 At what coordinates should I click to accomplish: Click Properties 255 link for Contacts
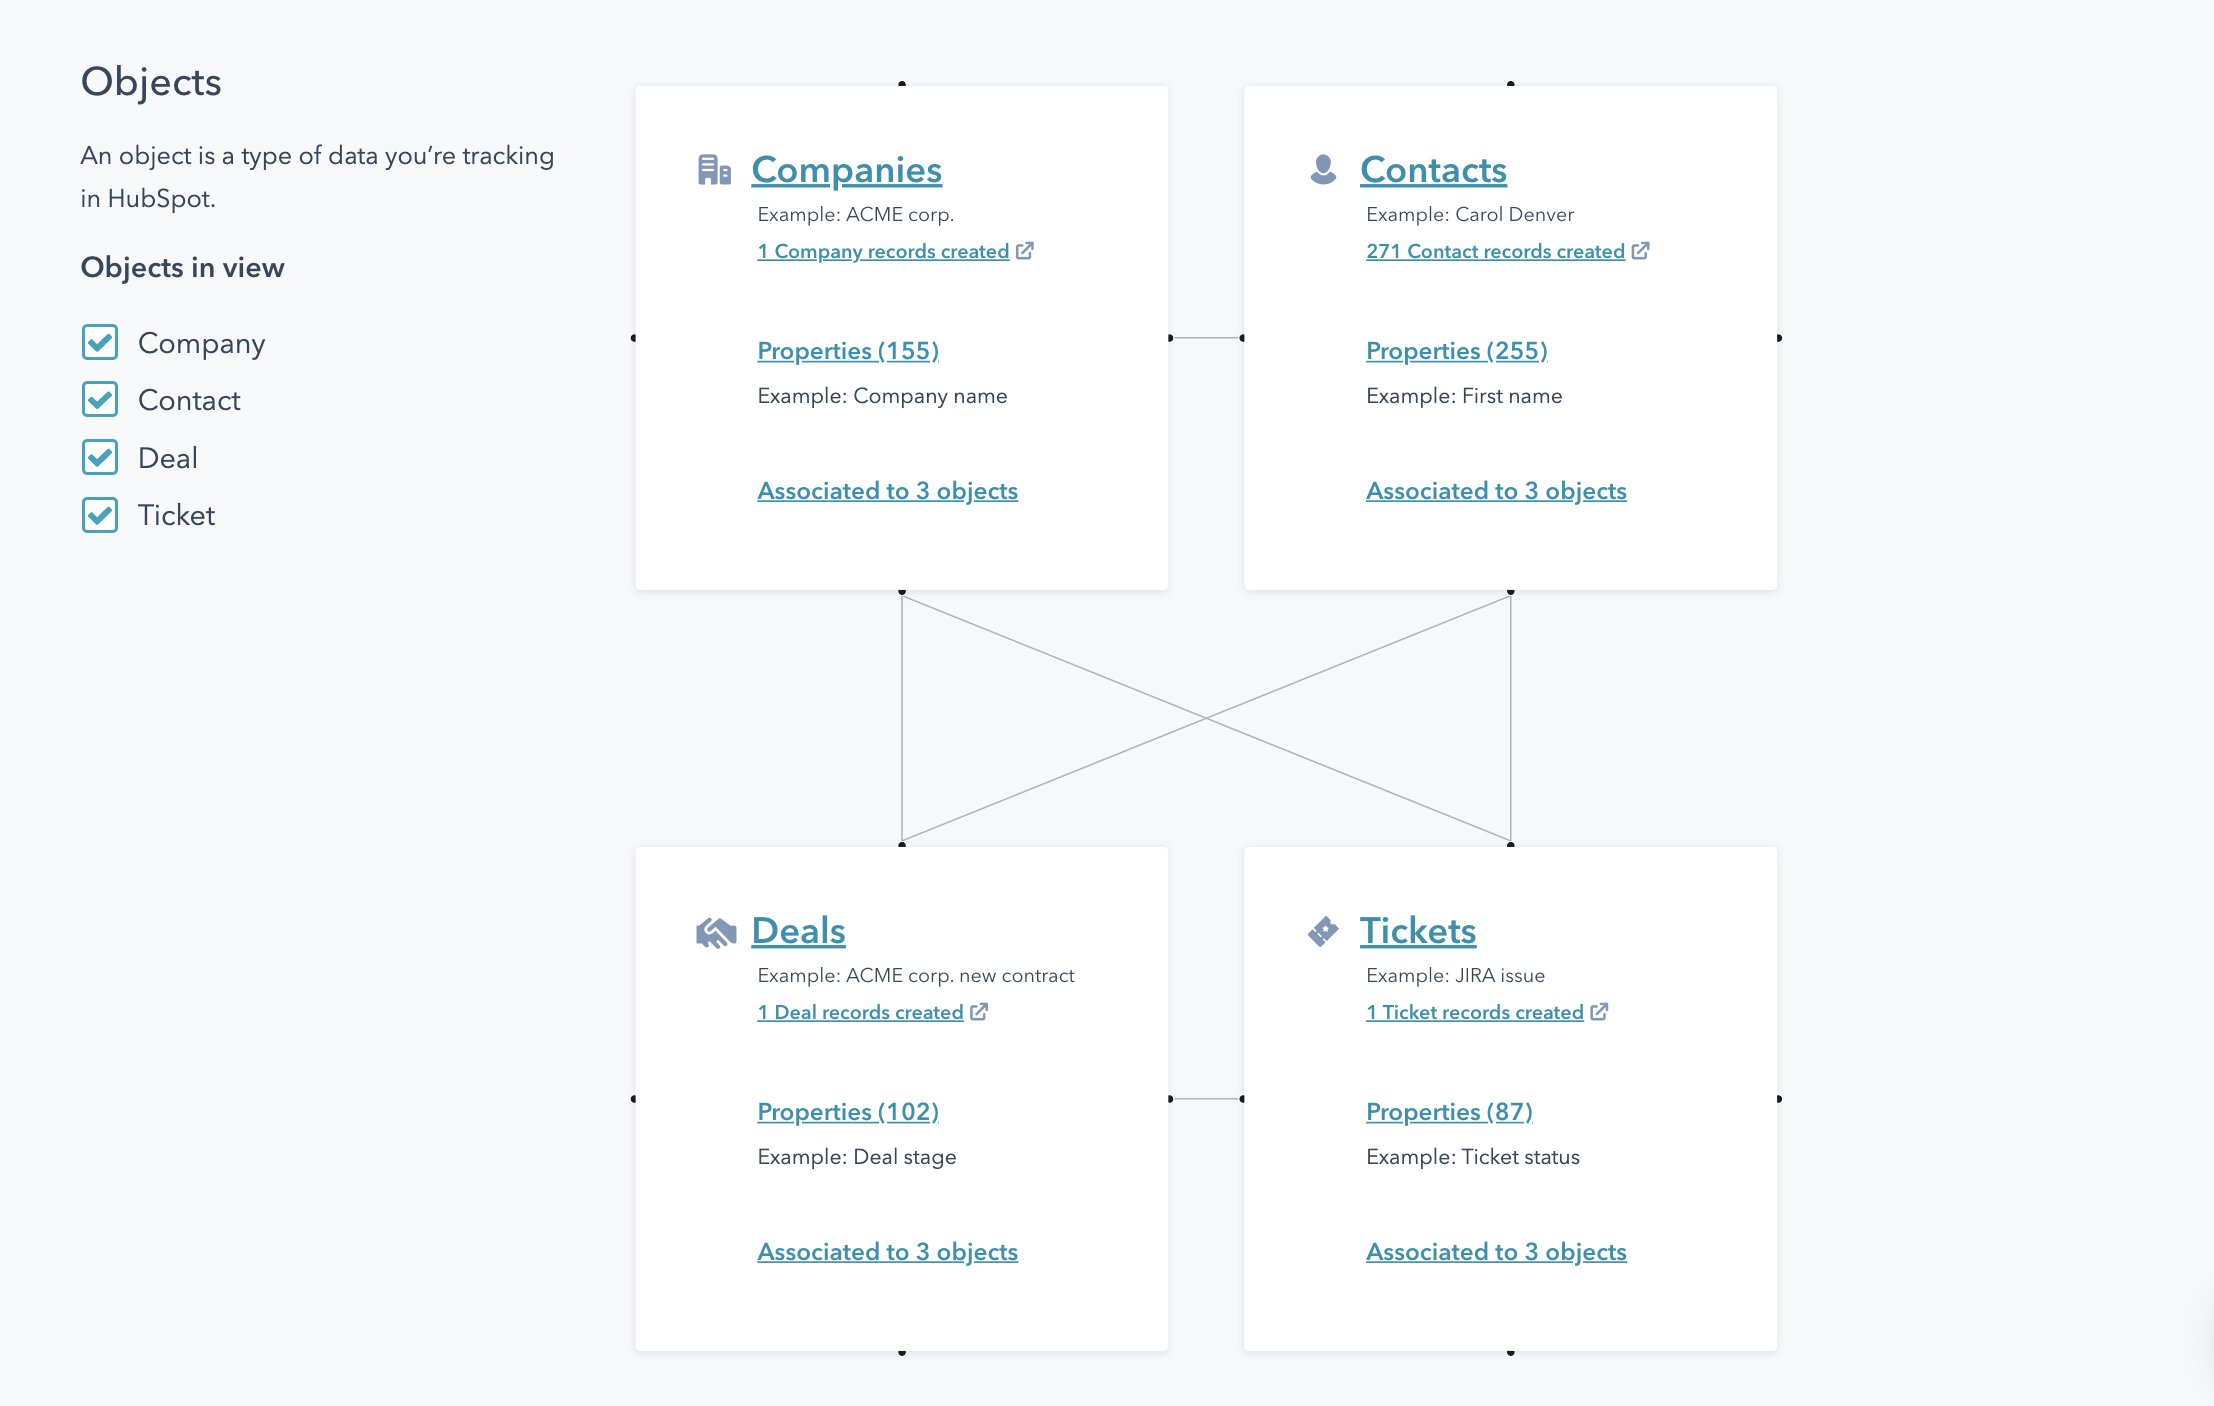[x=1454, y=349]
